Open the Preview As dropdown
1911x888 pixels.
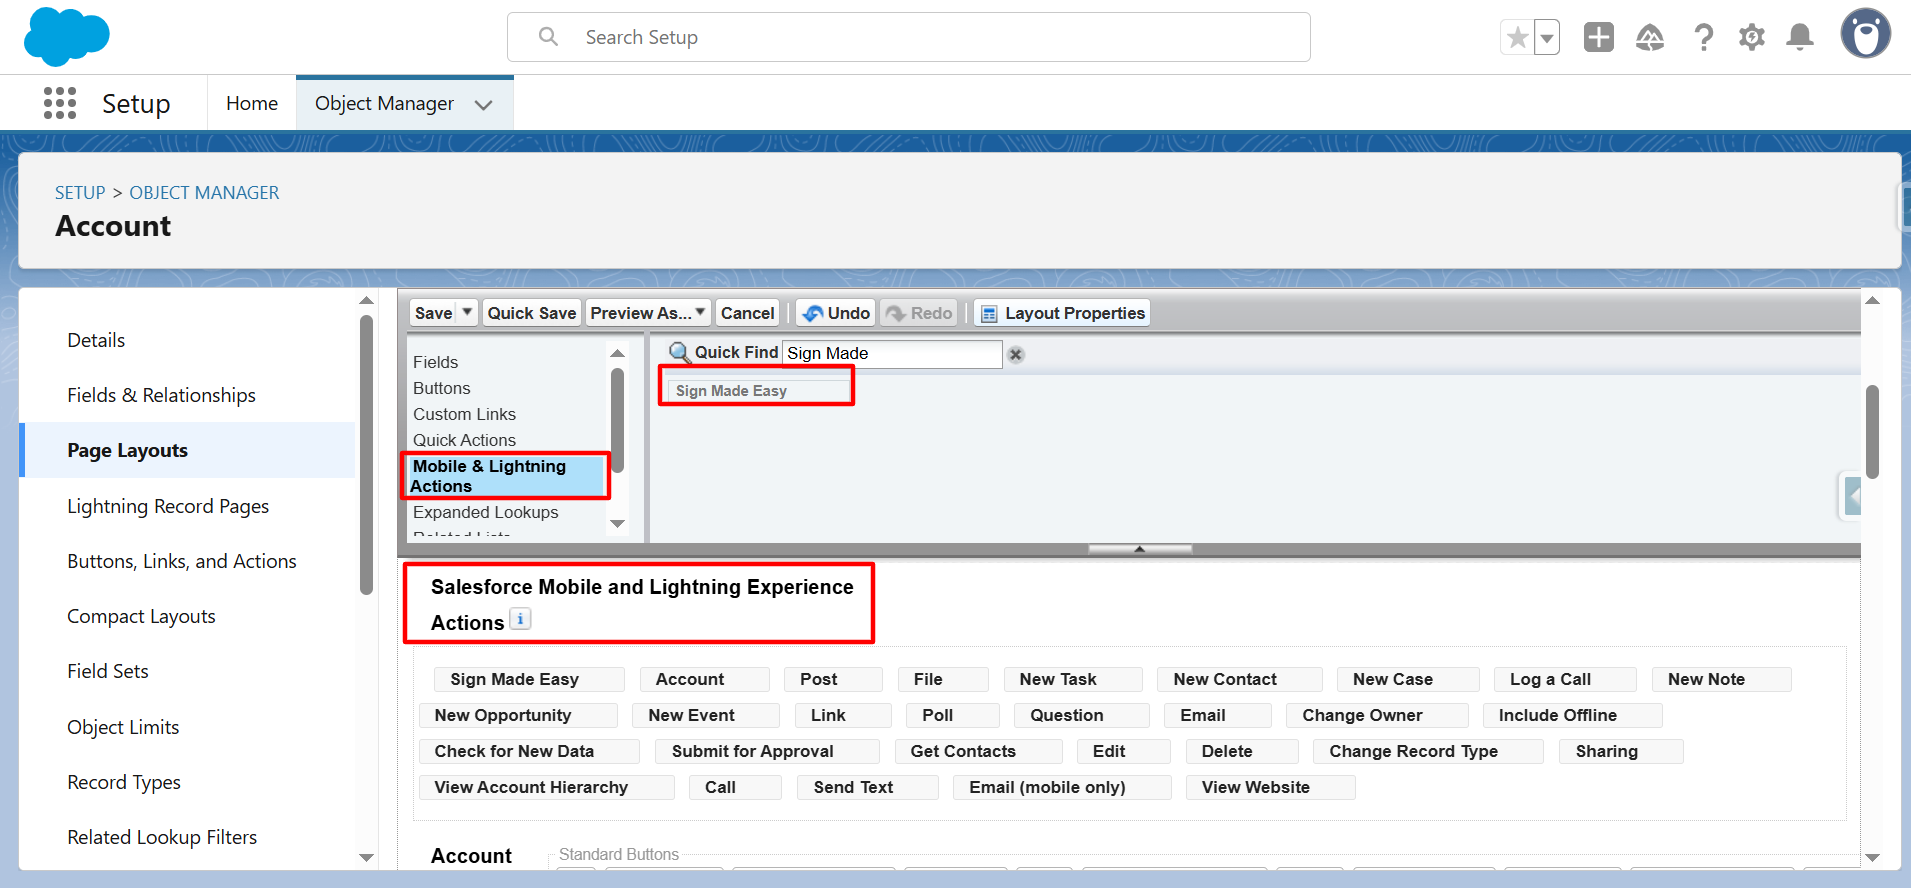point(648,313)
